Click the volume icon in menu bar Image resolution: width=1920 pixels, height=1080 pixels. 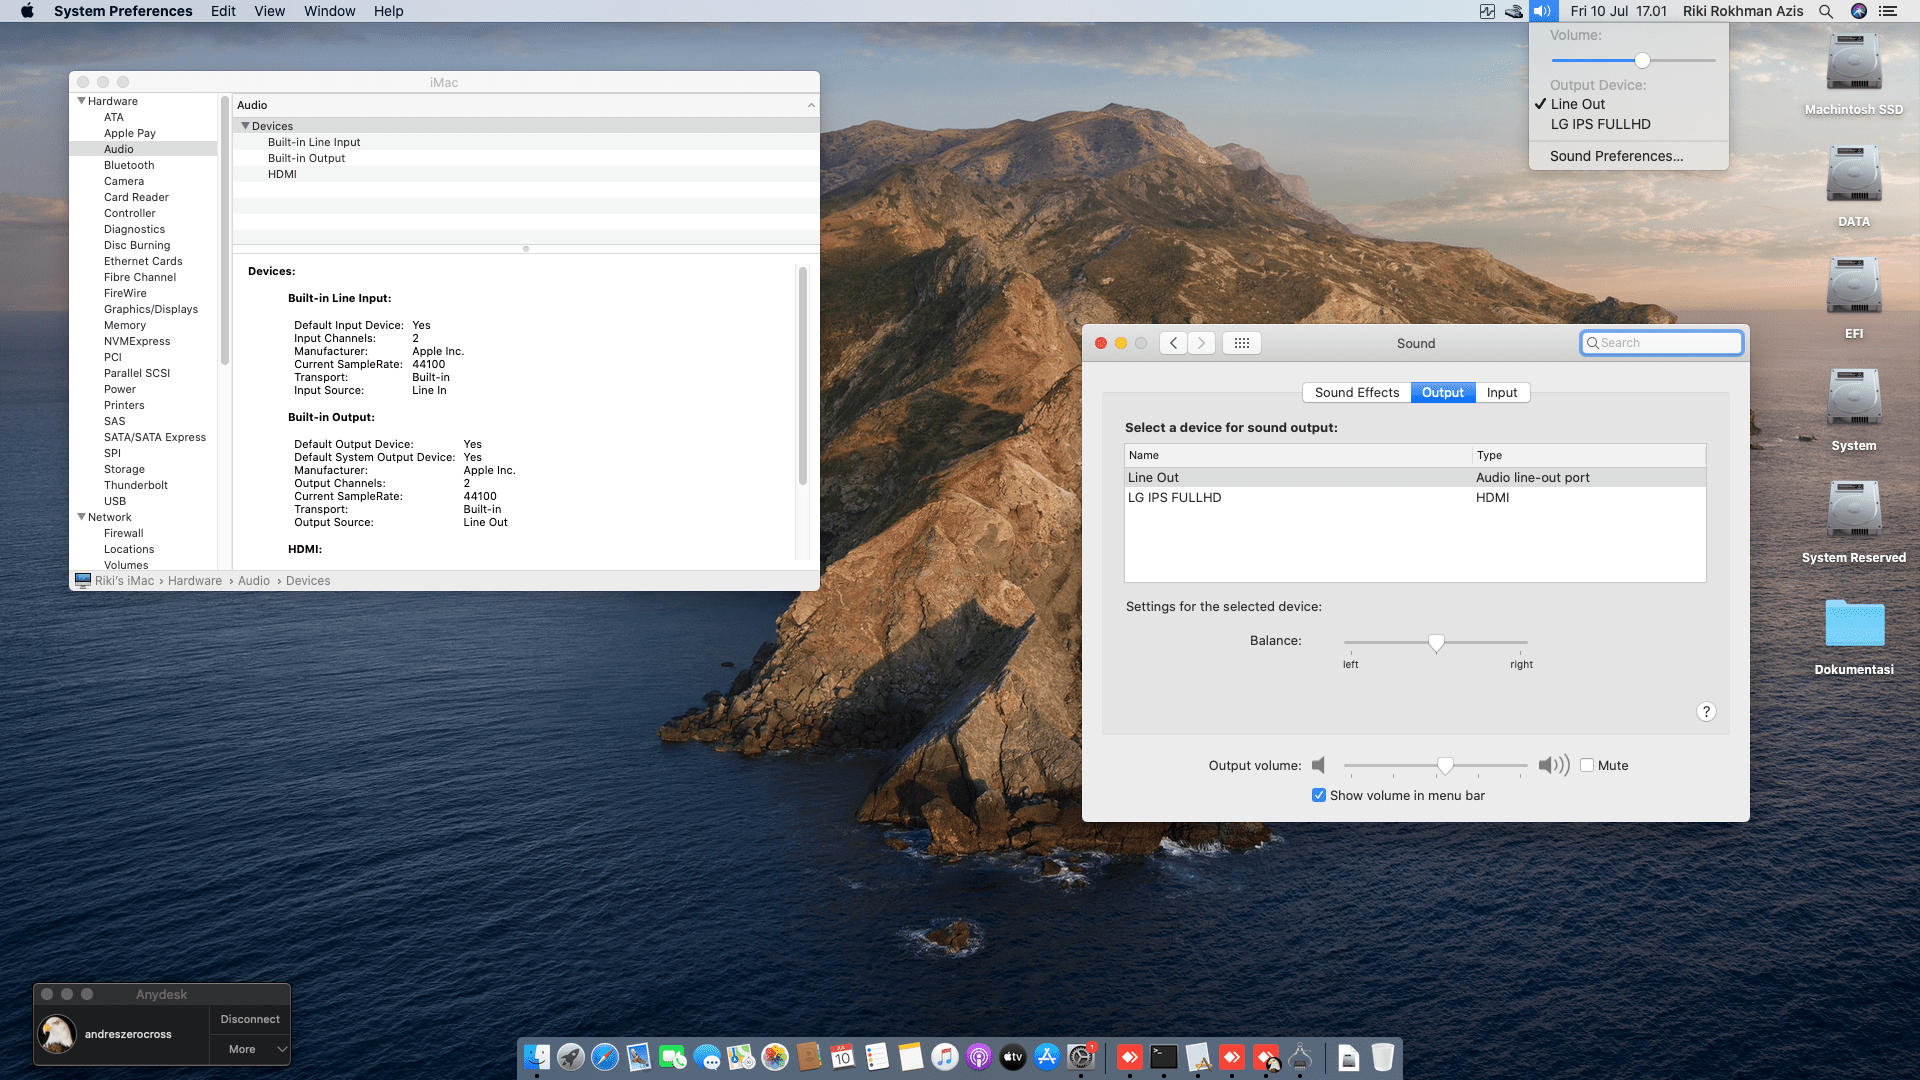pos(1542,11)
